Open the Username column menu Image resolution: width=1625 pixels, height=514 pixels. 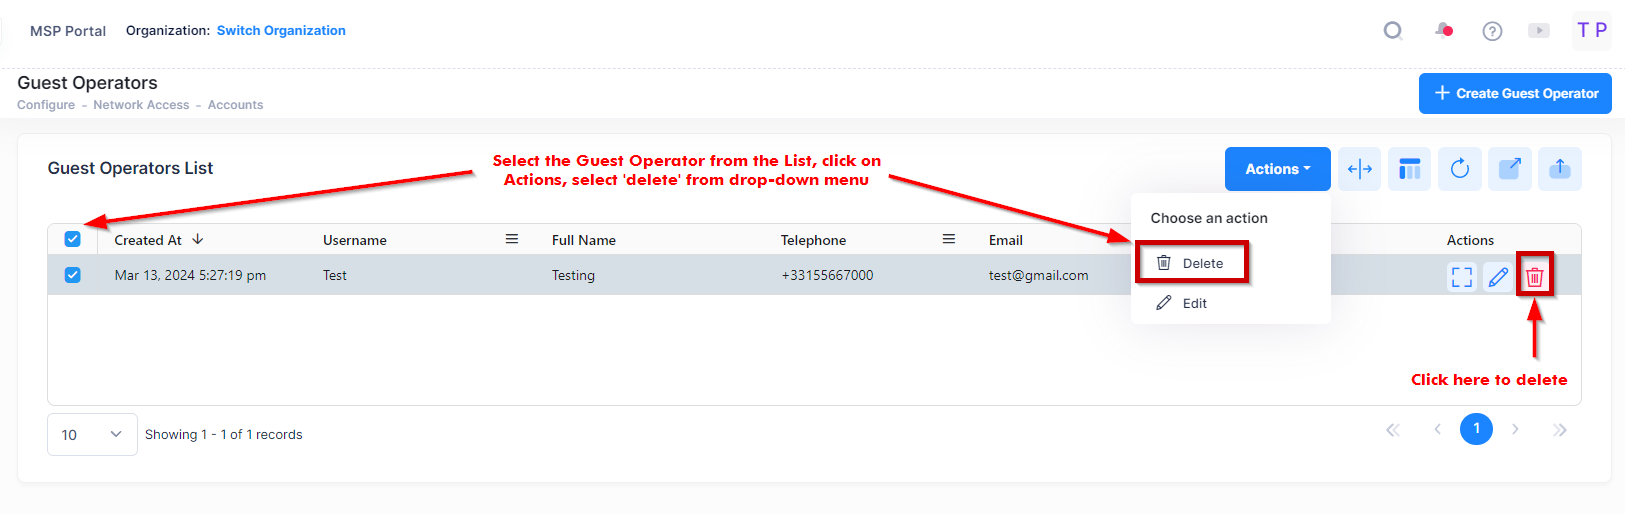click(511, 240)
